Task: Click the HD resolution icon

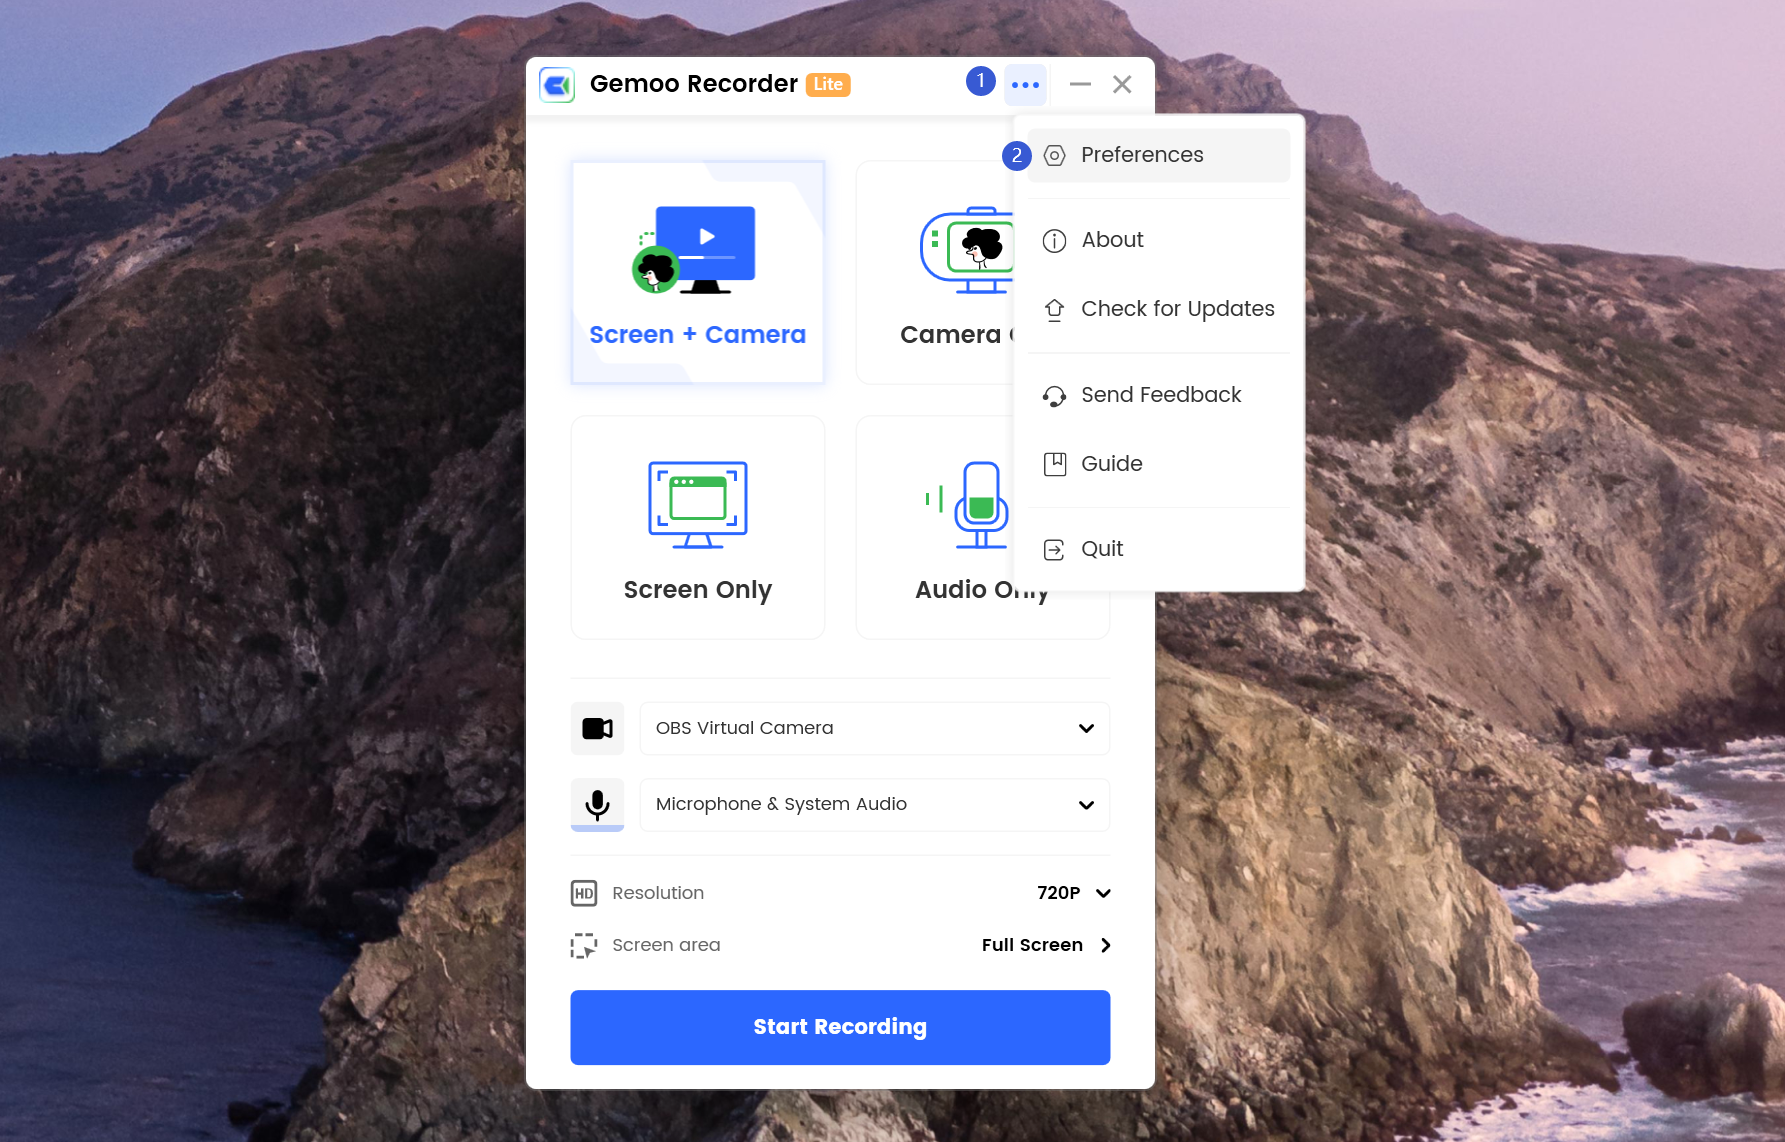Action: coord(584,893)
